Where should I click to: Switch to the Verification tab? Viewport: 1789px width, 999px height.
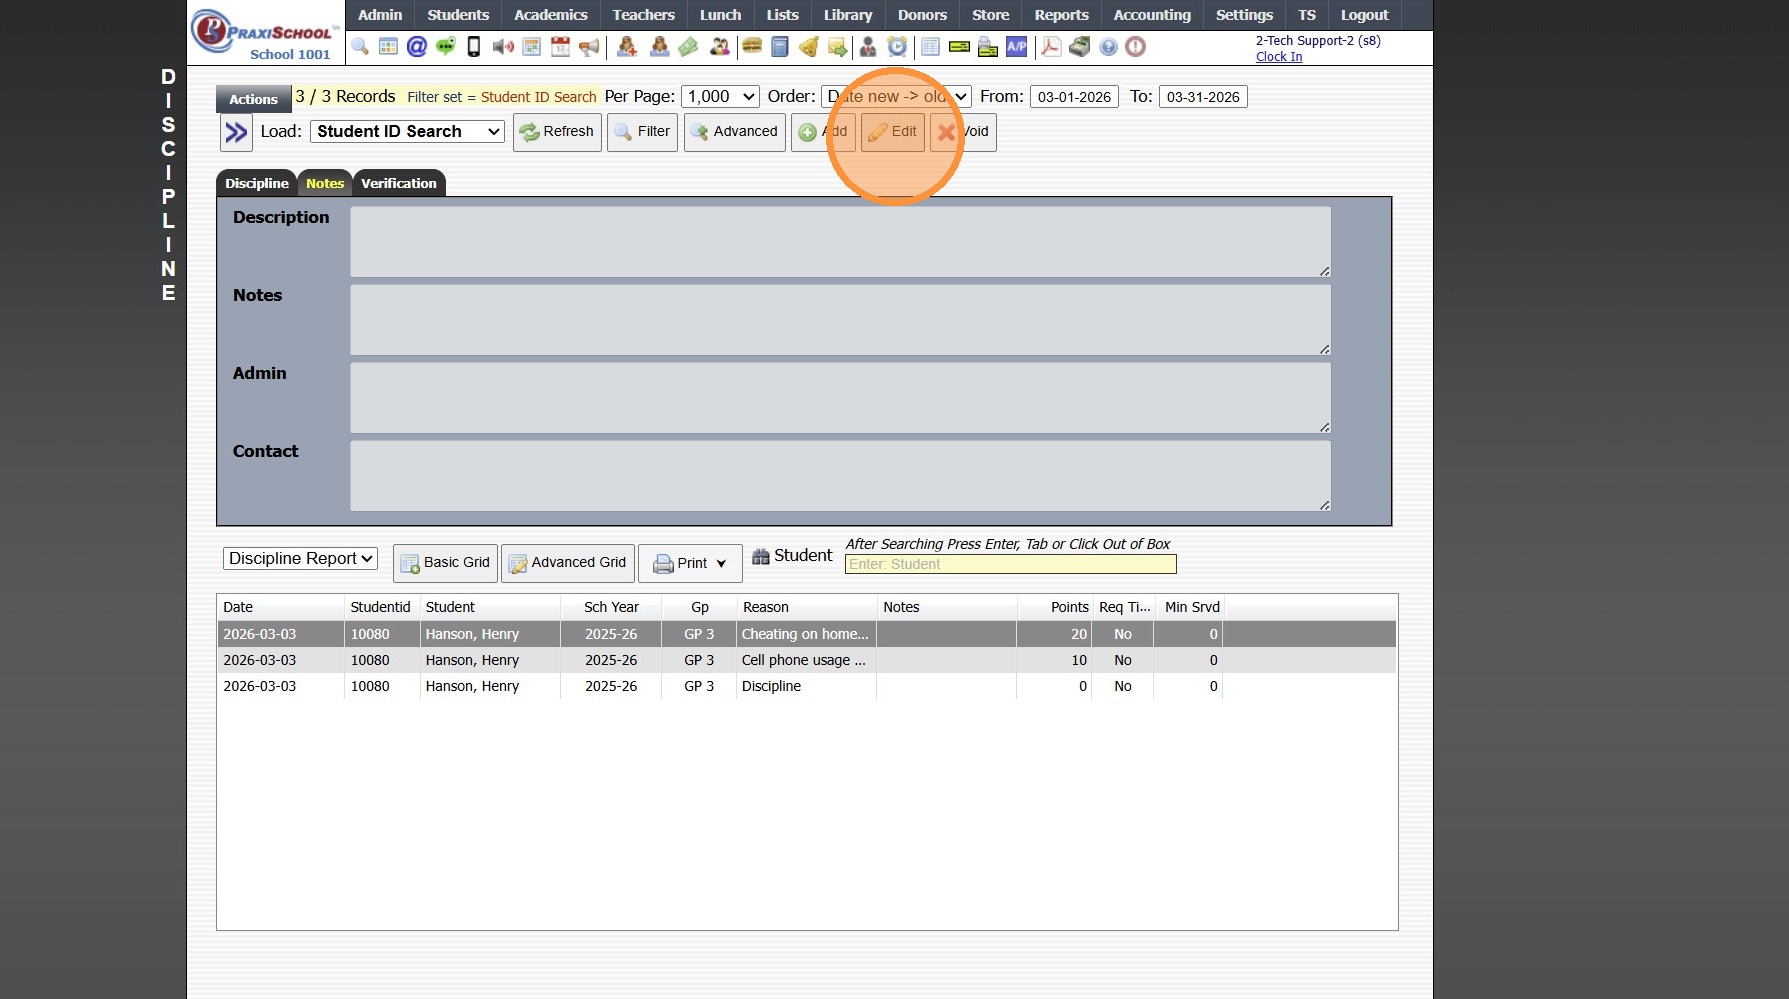point(398,184)
